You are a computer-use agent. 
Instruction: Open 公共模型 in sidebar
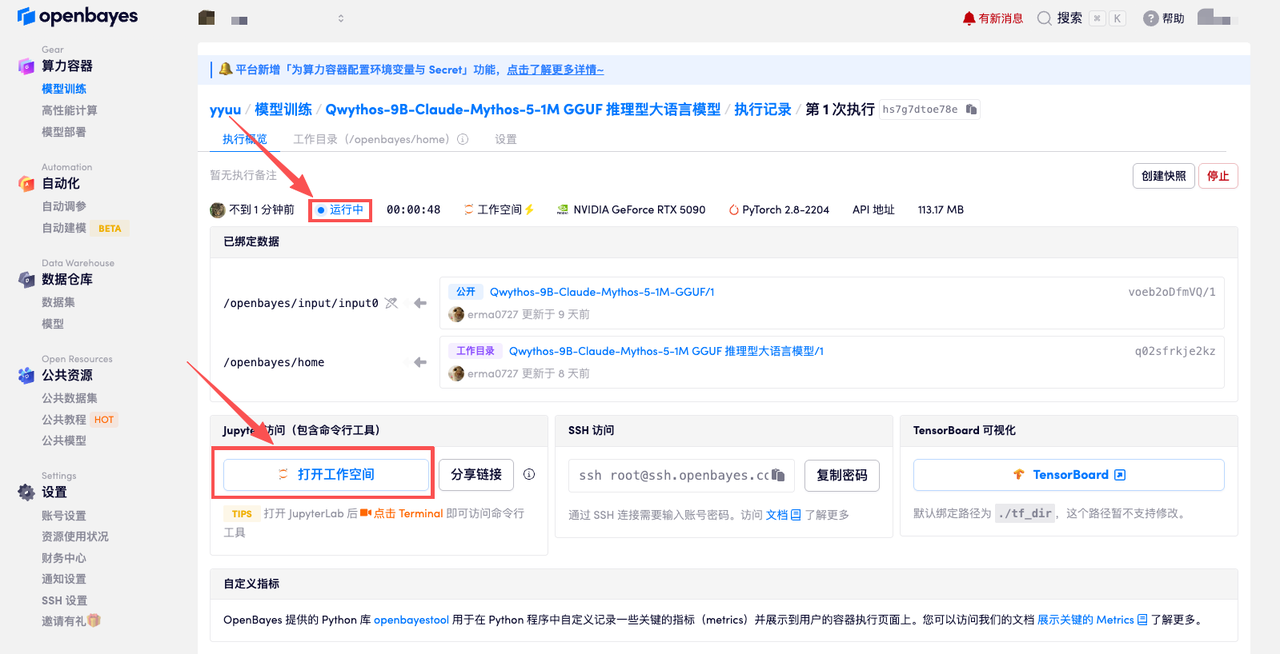point(64,440)
